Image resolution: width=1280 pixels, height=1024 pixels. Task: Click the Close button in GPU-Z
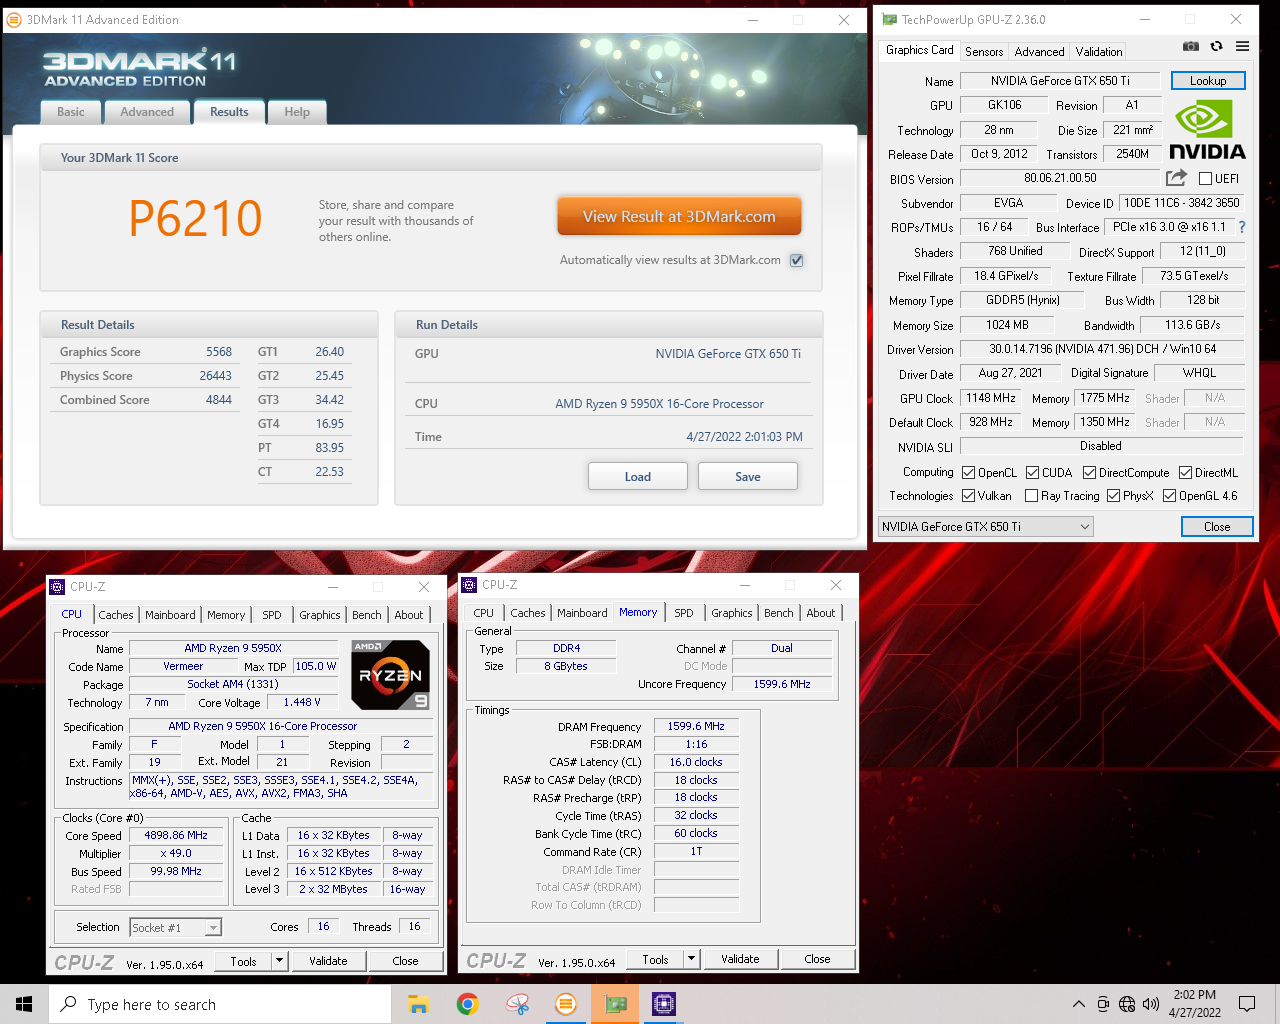(x=1217, y=527)
